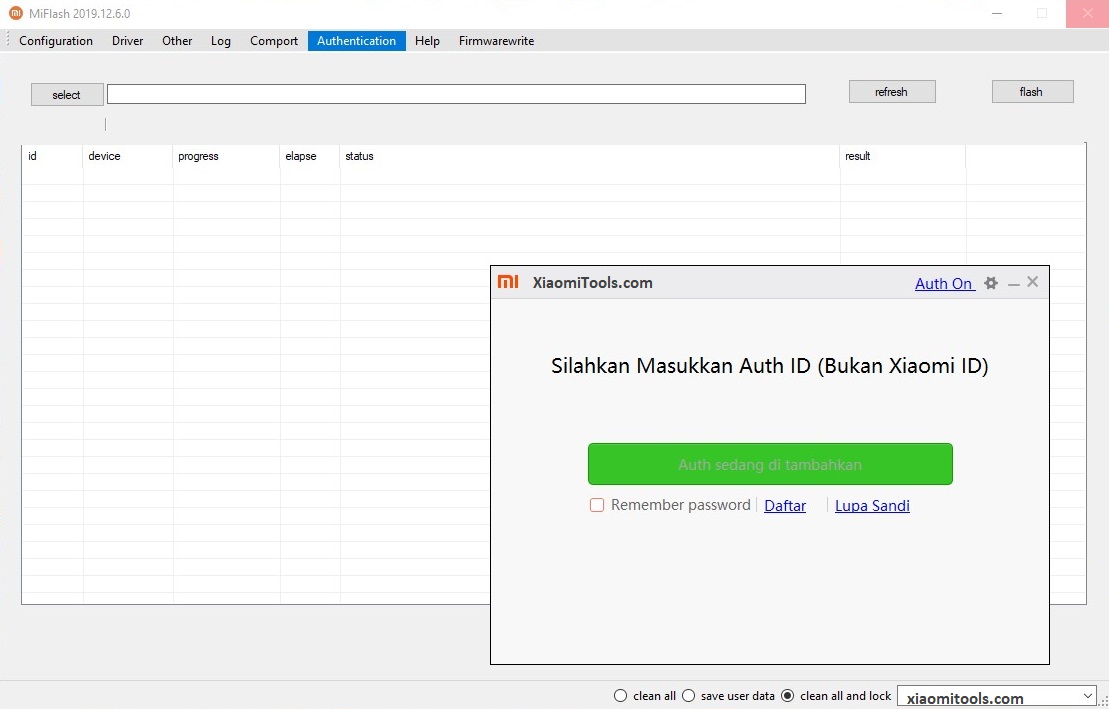Click the Mi logo in XiaomiTools dialog
Viewport: 1109px width, 709px height.
point(508,282)
